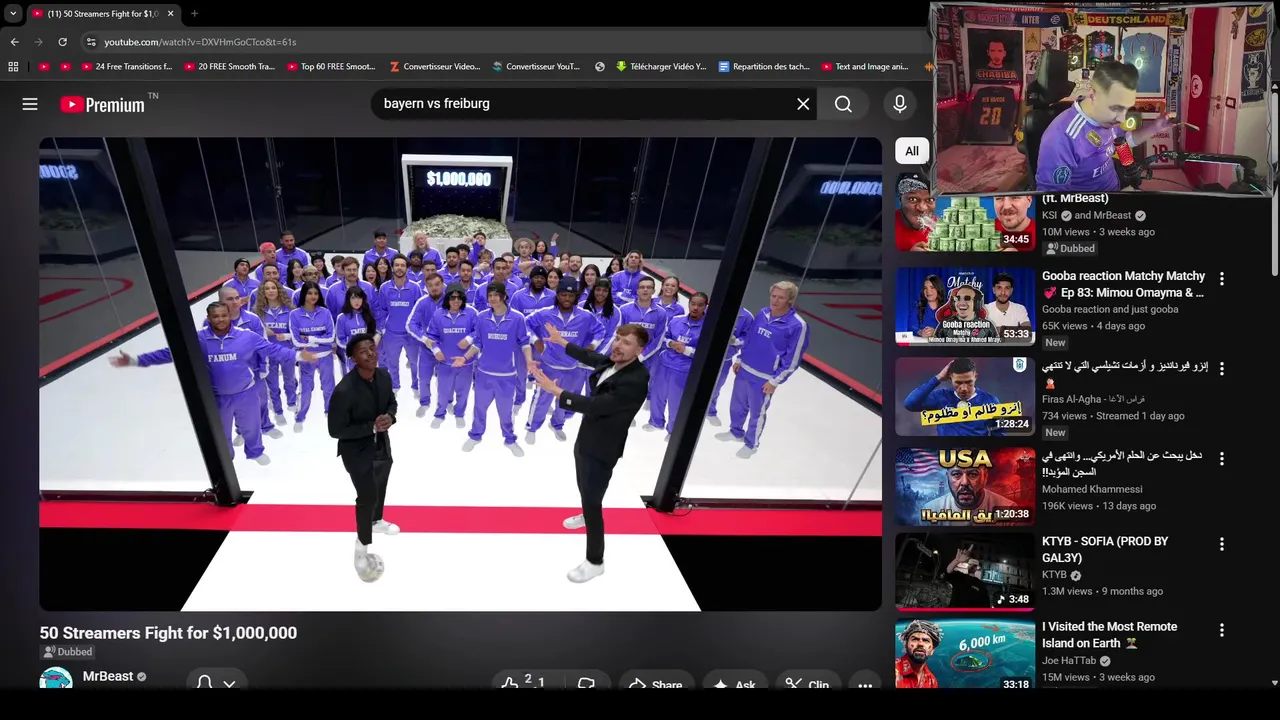Open Gooba reaction Matchy Matchy thumbnail

coord(965,306)
